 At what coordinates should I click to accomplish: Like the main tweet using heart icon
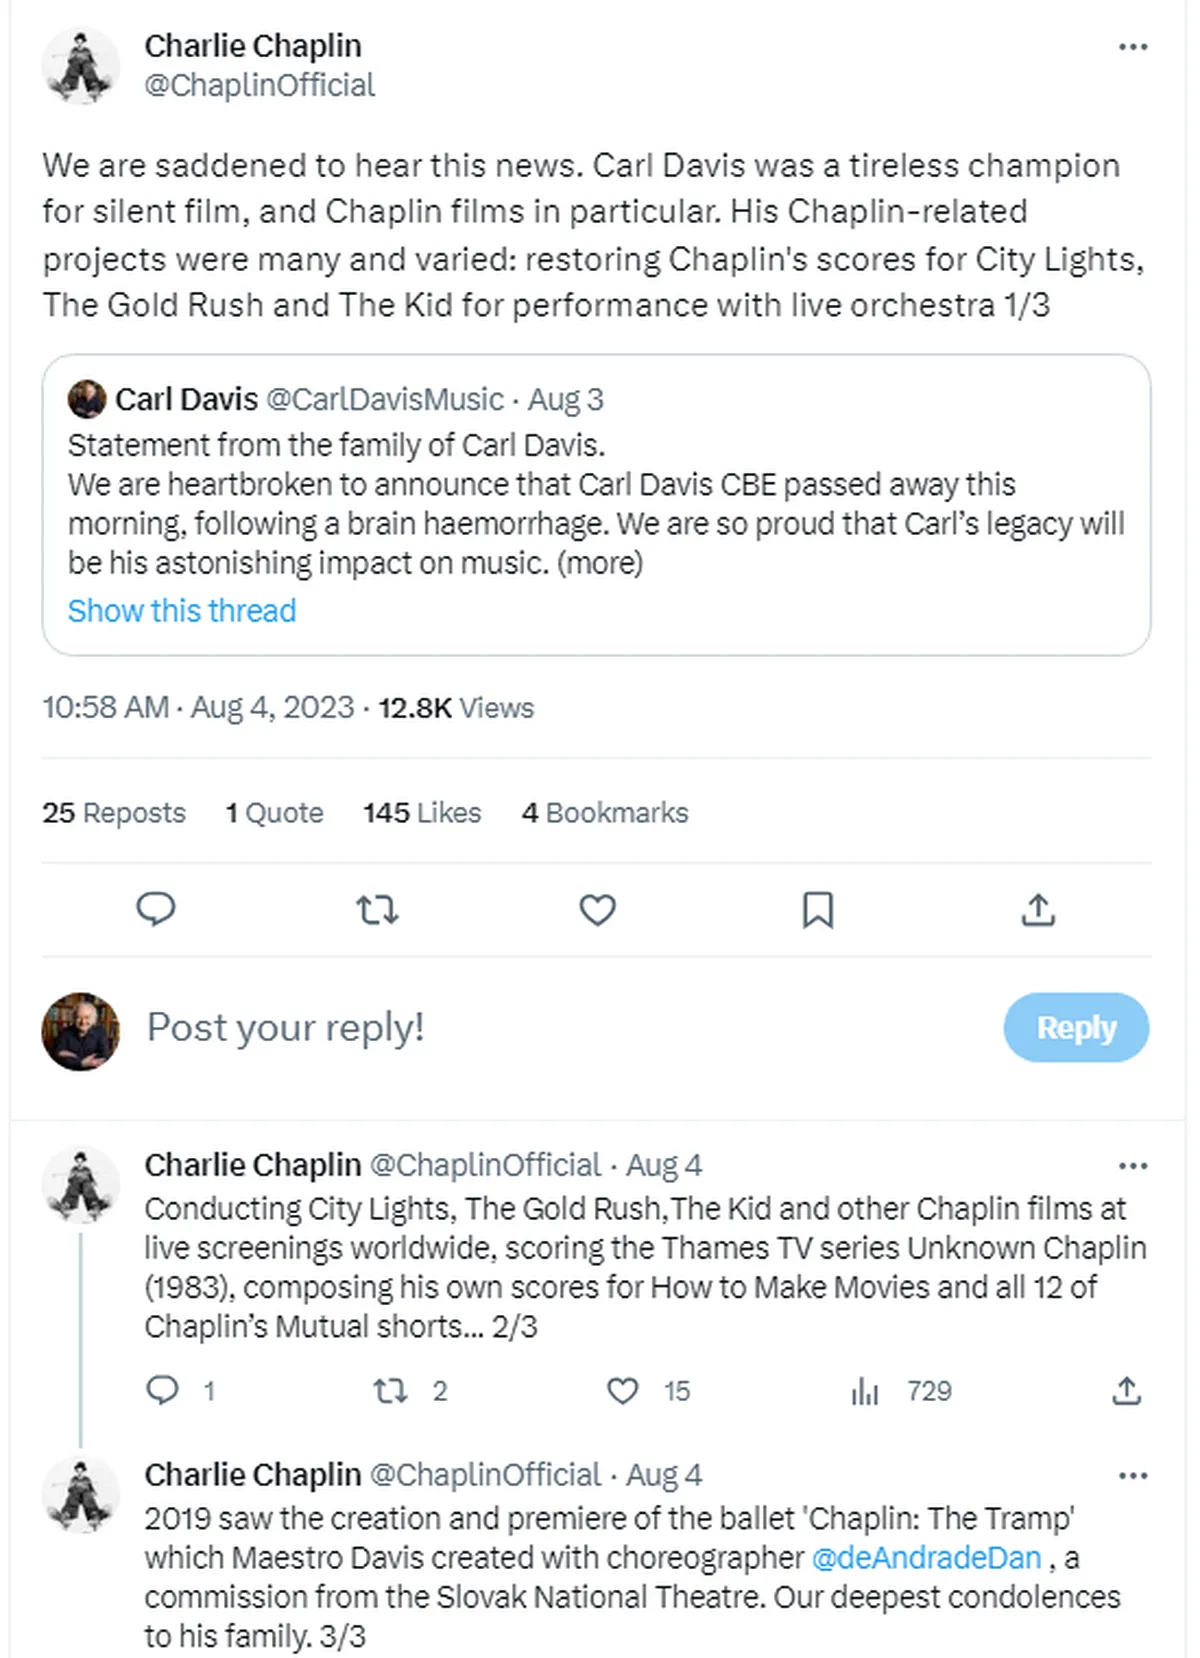click(597, 910)
